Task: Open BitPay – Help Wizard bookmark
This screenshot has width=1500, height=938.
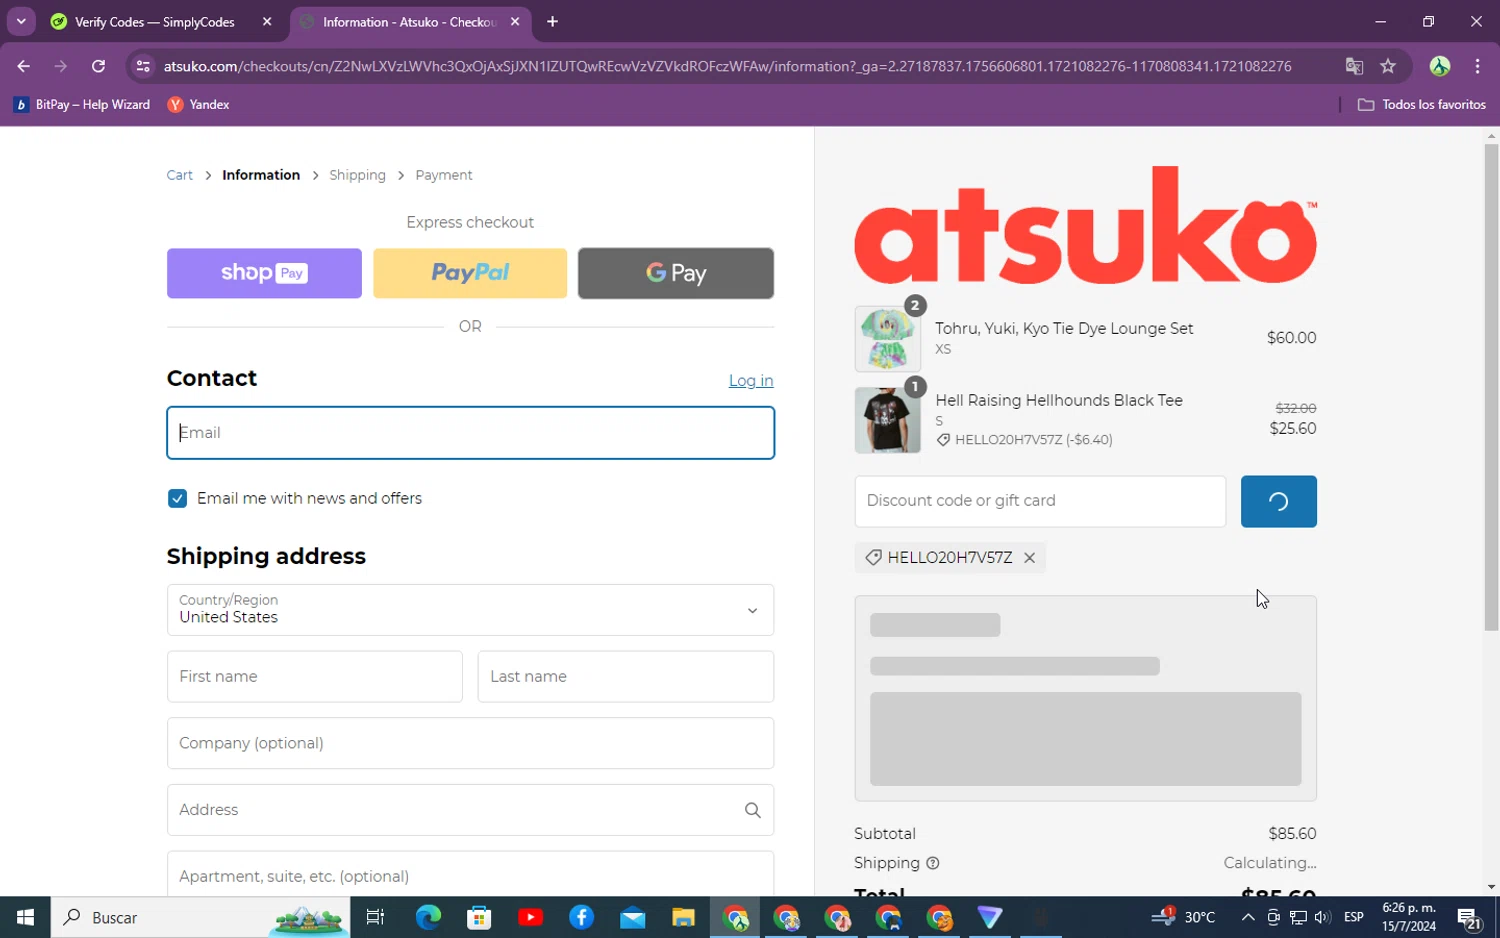Action: [81, 104]
